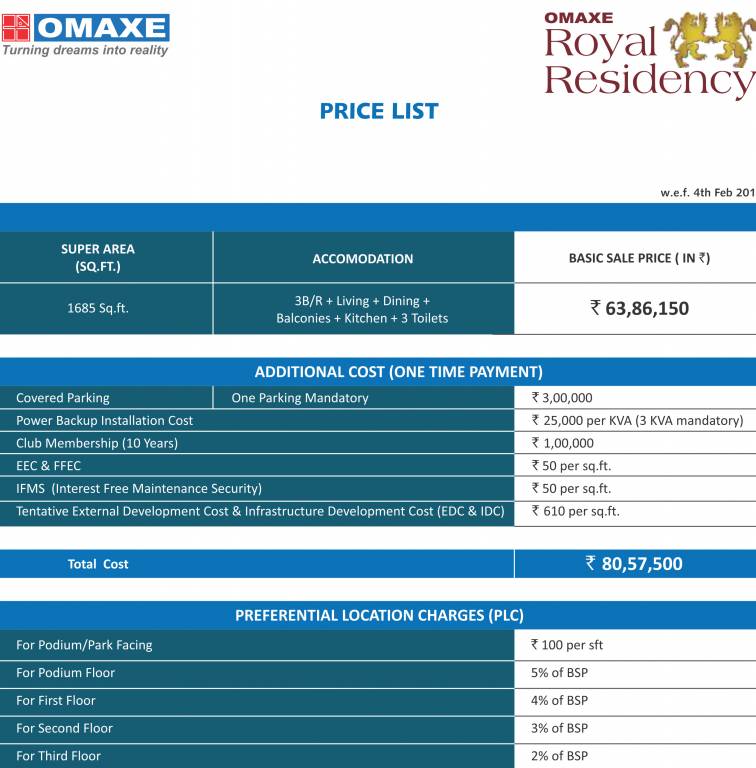Select the ₹ 100 per sft value

tap(567, 645)
